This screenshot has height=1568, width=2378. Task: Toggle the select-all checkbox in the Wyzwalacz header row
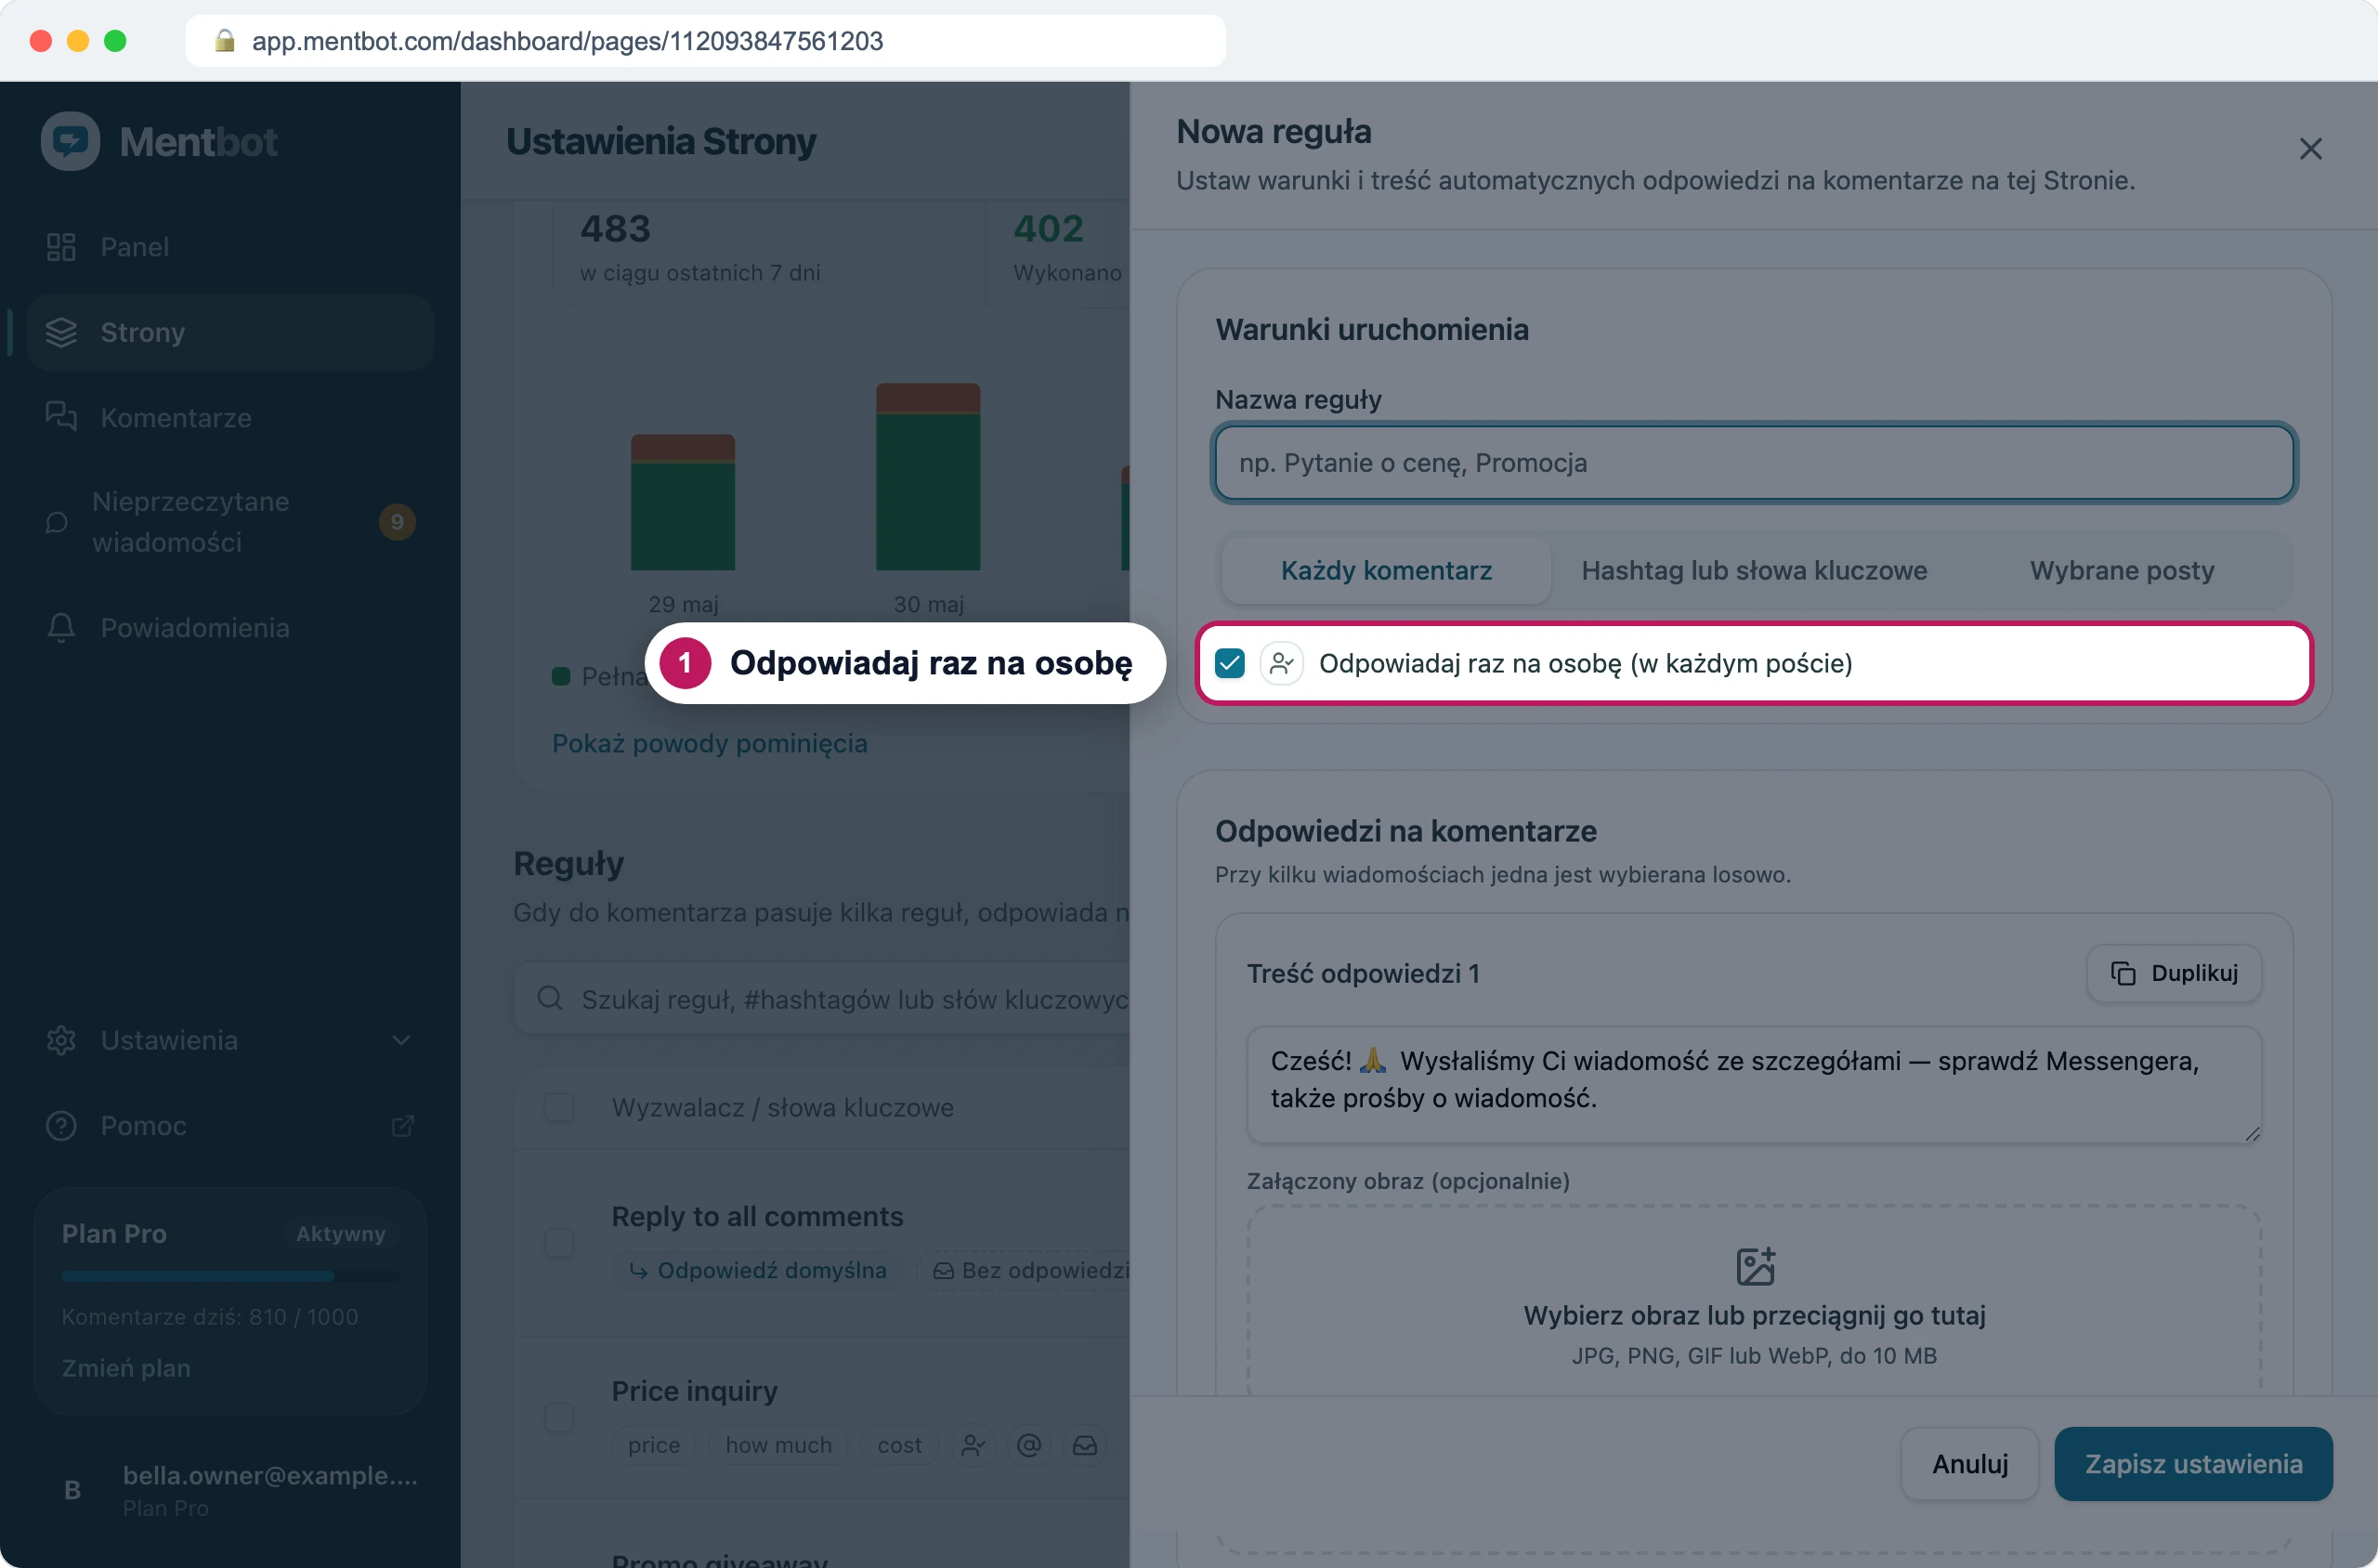point(559,1107)
